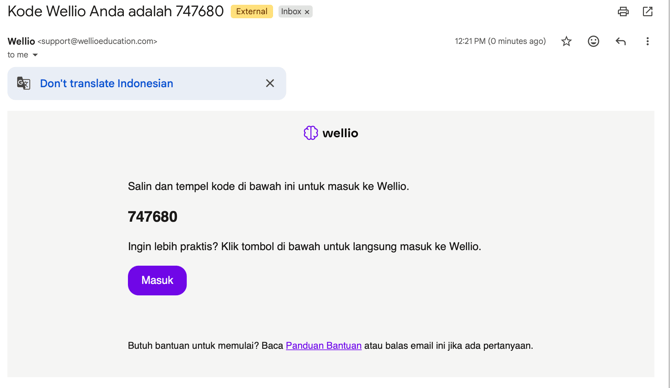Add emoji reaction to the email
The width and height of the screenshot is (670, 388).
click(593, 41)
